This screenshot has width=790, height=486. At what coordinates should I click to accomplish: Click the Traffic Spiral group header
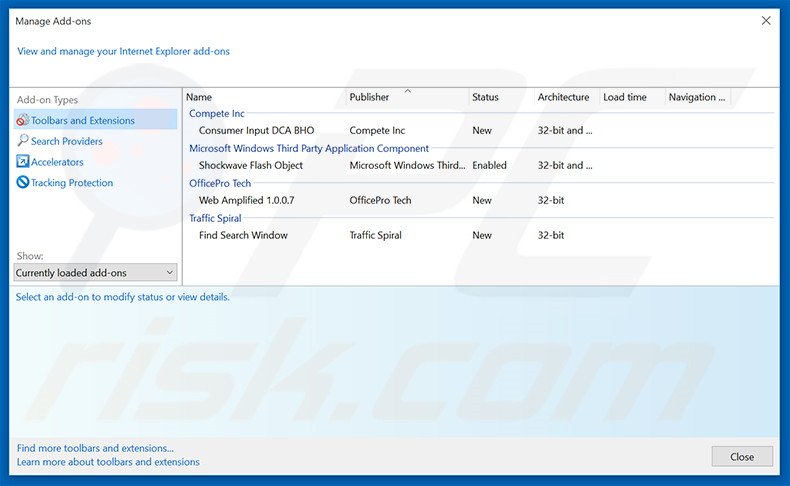[215, 218]
